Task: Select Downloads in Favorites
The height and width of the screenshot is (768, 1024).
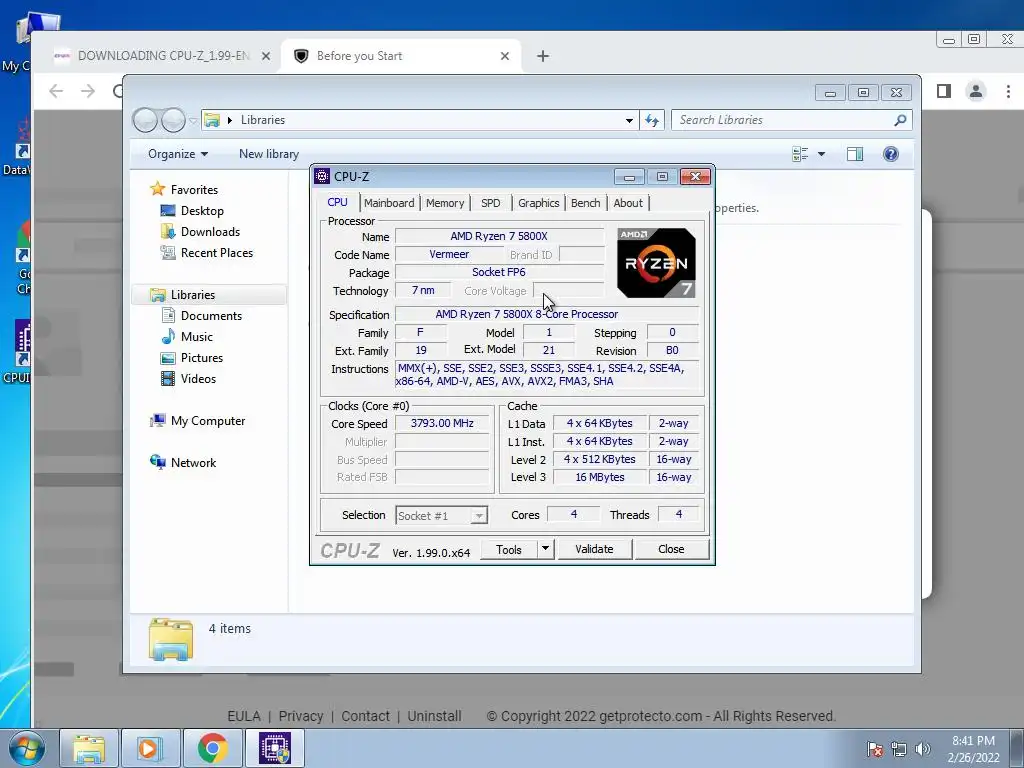Action: click(x=210, y=232)
